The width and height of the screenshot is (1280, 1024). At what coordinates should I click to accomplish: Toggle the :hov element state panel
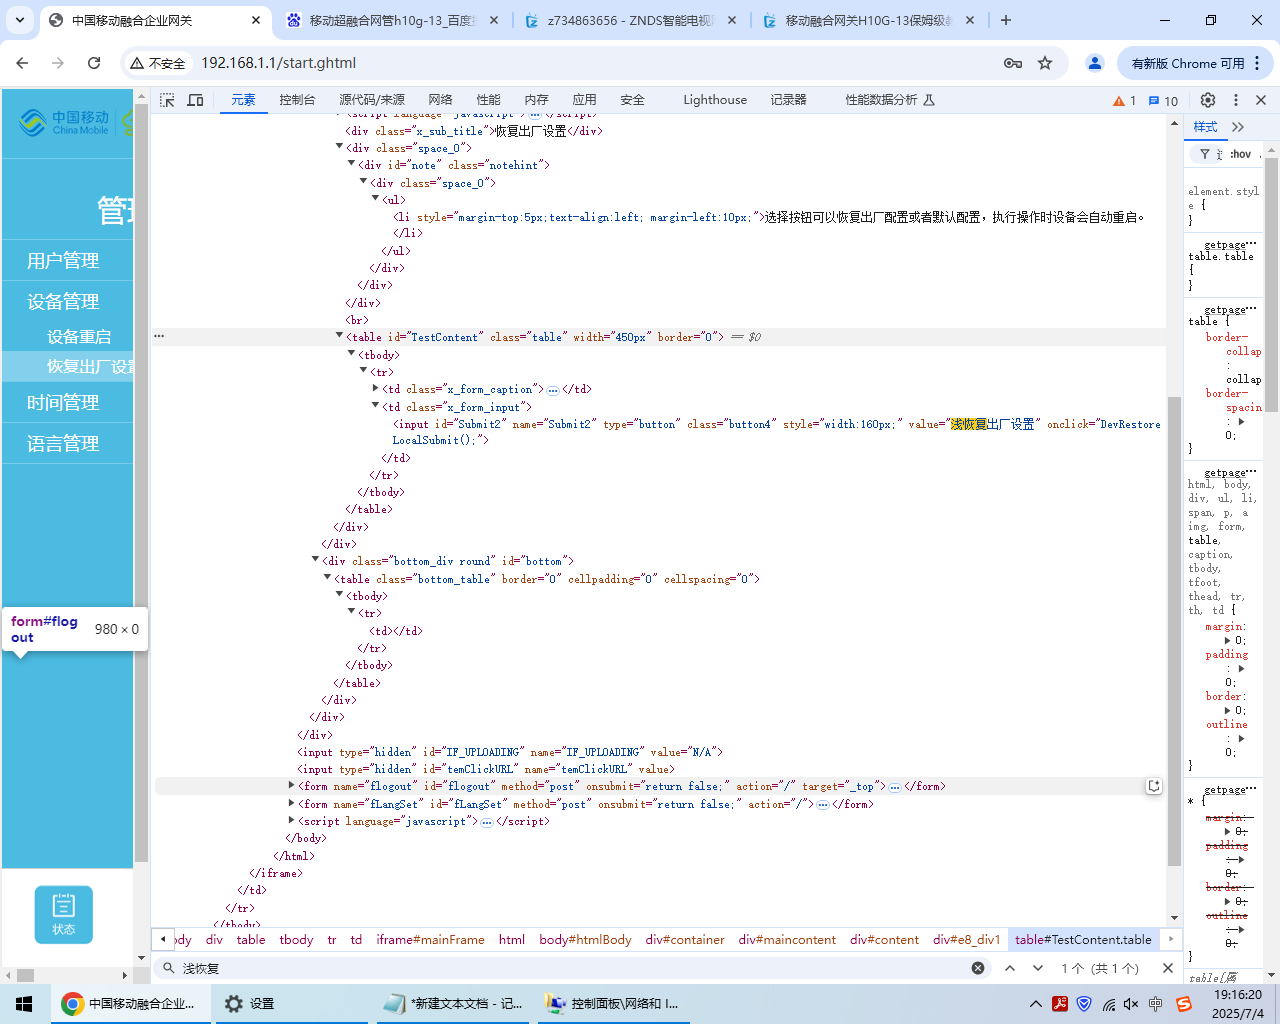tap(1240, 154)
